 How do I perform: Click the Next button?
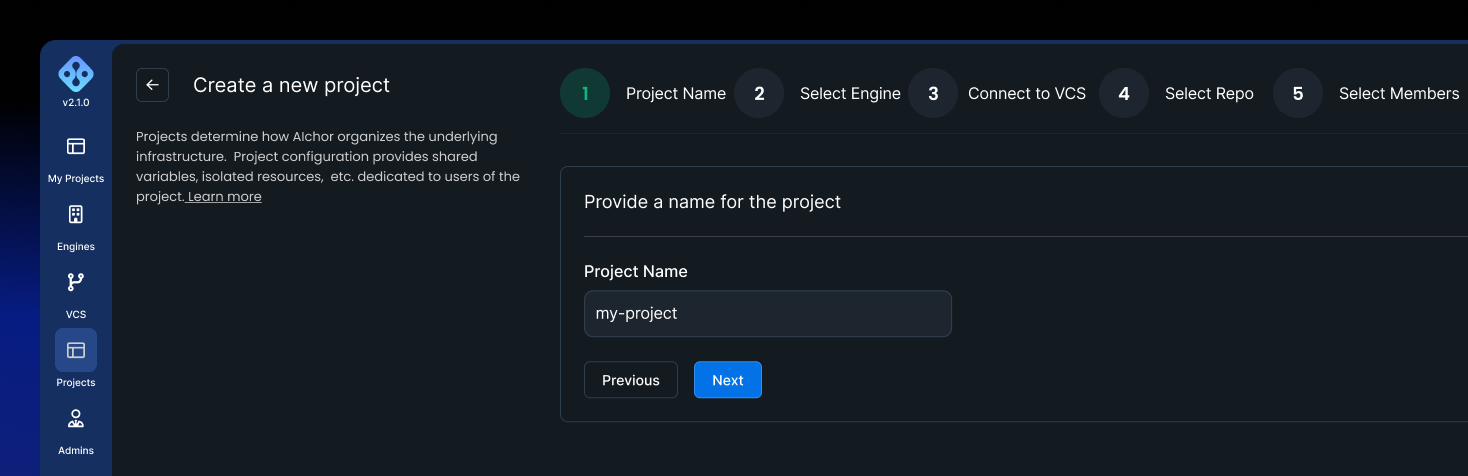tap(728, 380)
